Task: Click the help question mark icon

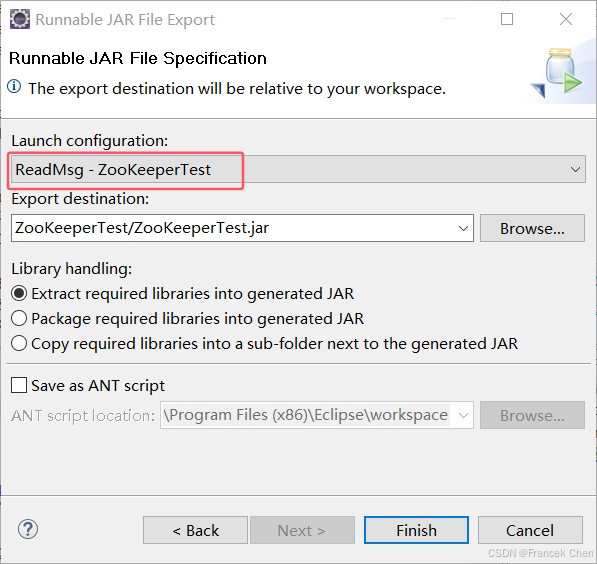Action: point(28,529)
